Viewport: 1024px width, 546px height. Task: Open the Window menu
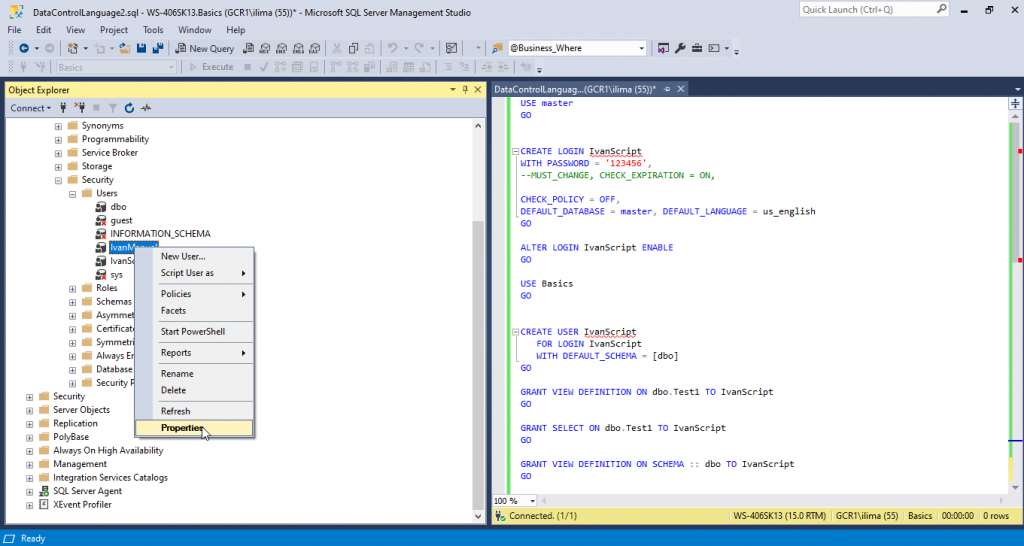point(195,30)
